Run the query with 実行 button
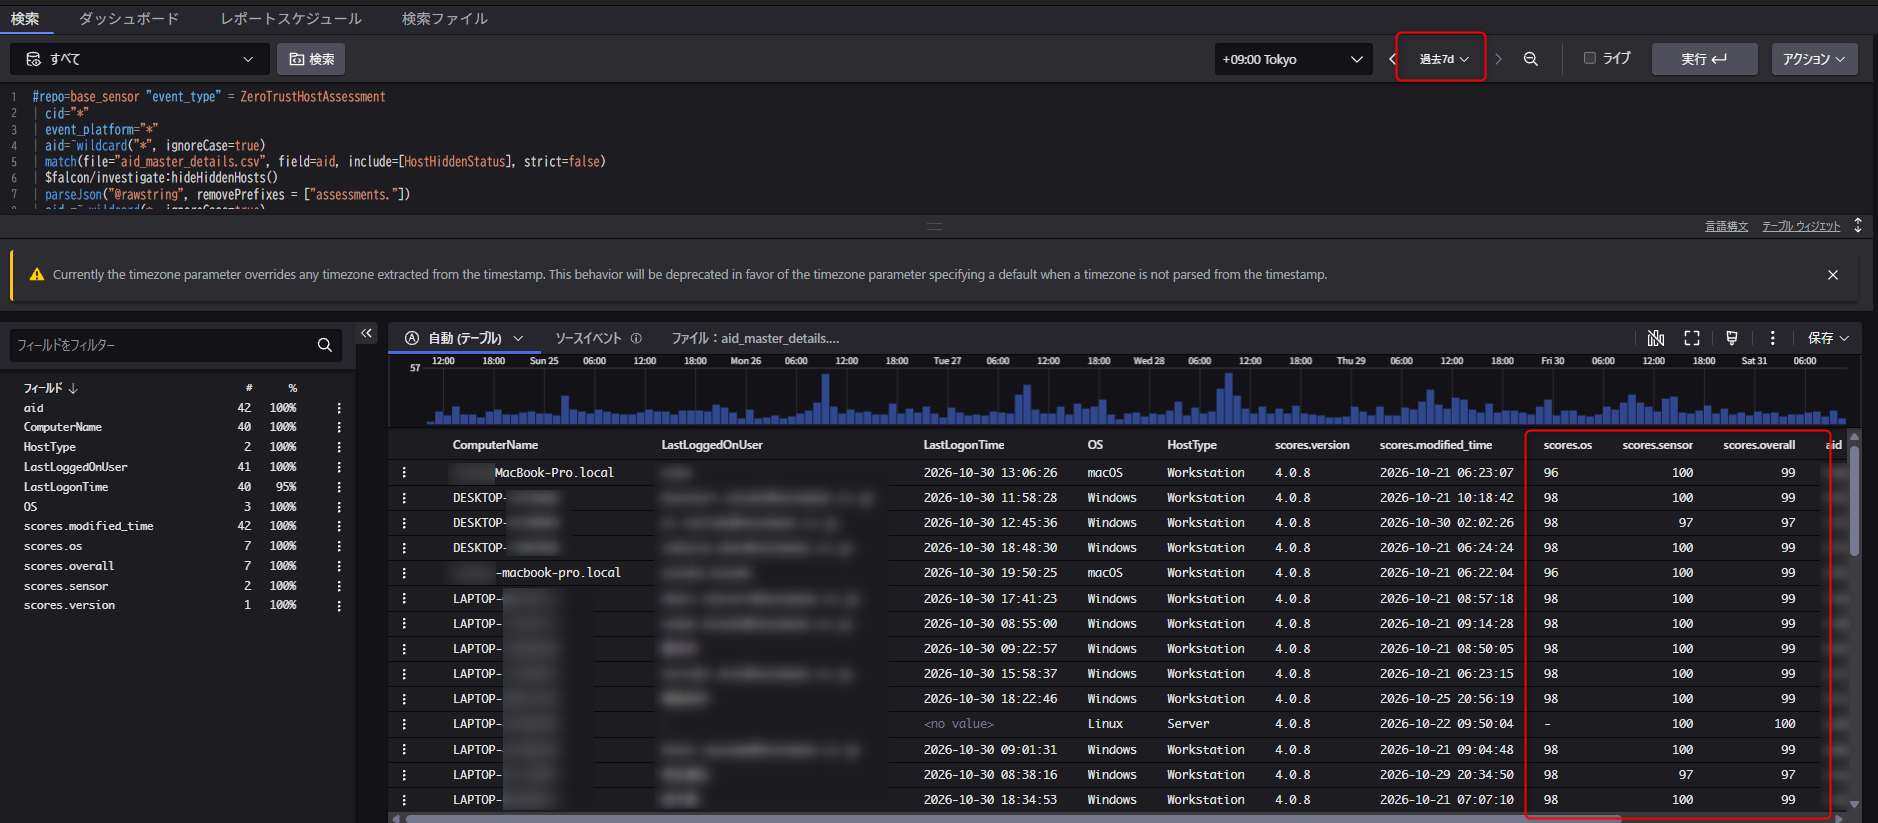This screenshot has width=1878, height=823. [x=1704, y=59]
